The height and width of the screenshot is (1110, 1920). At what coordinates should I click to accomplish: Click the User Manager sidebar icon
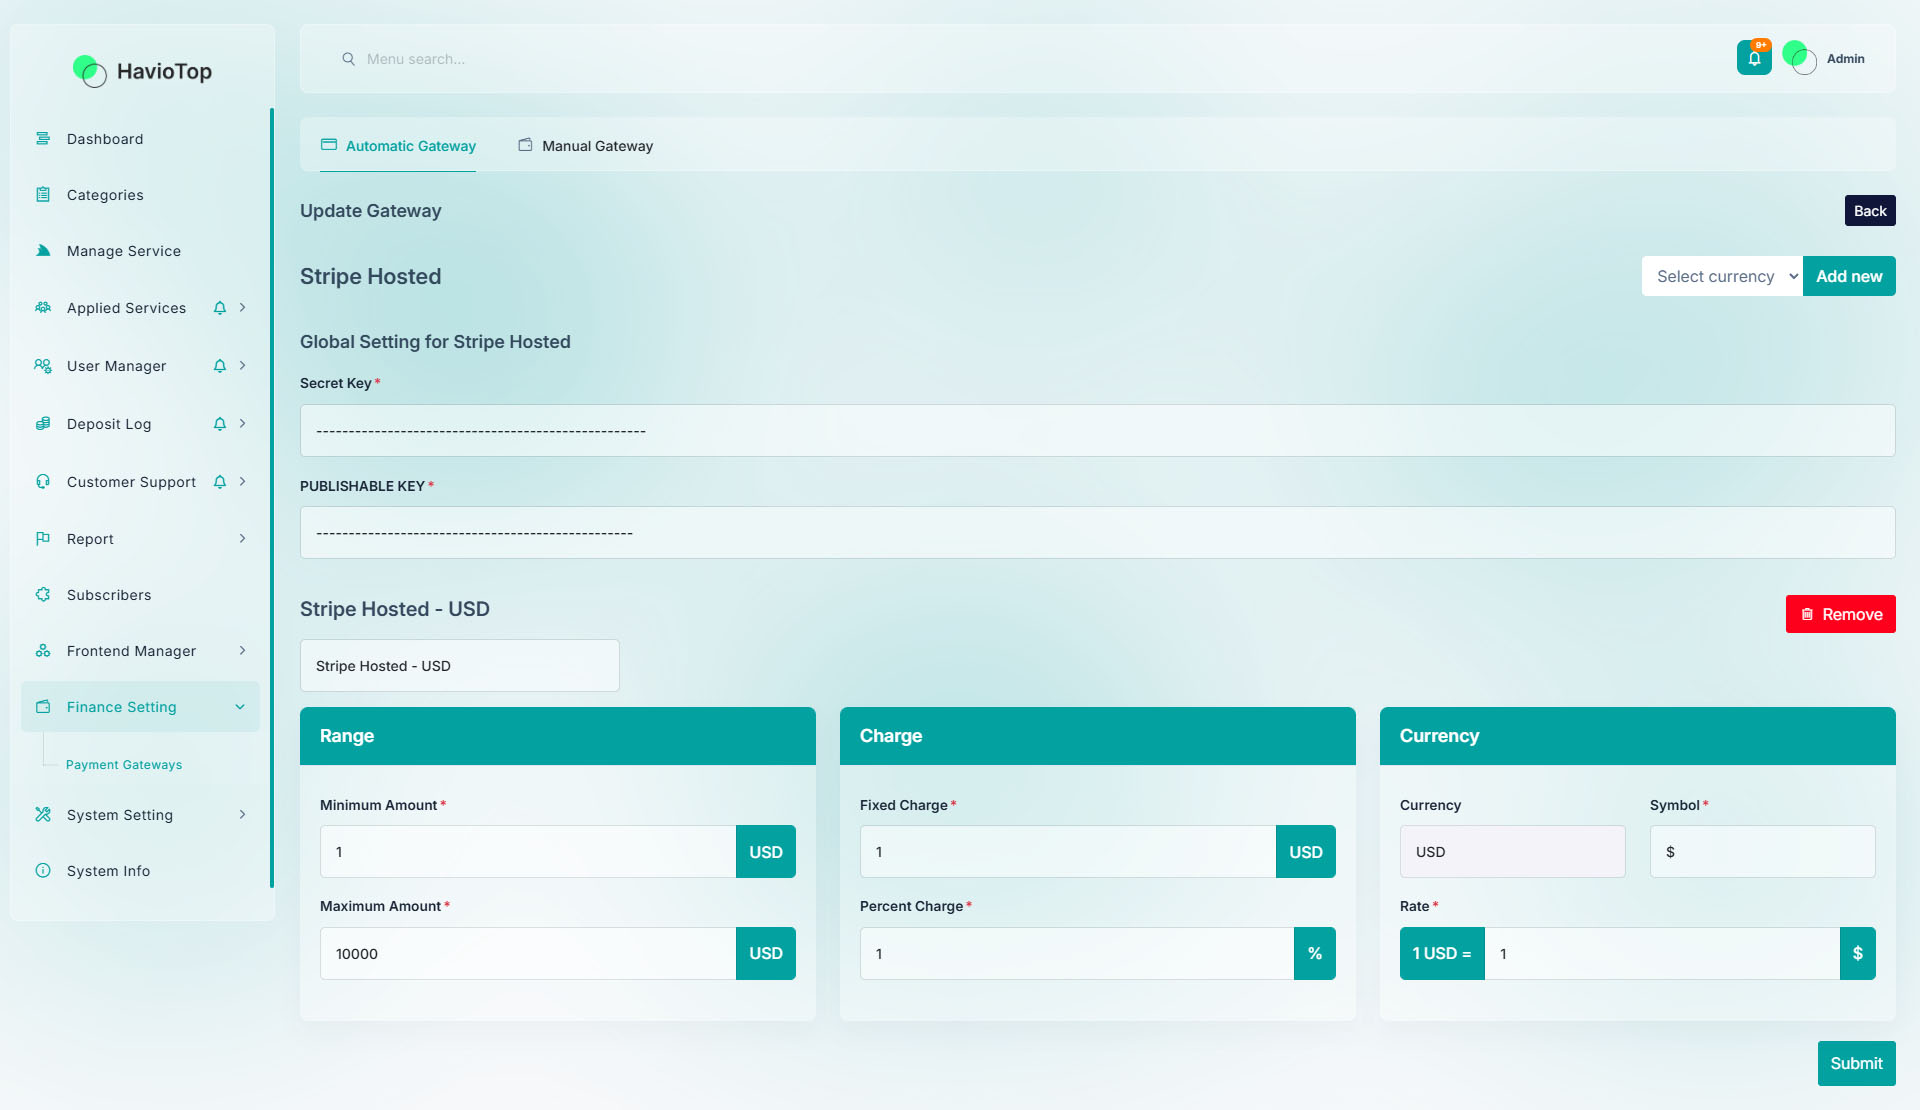click(43, 366)
